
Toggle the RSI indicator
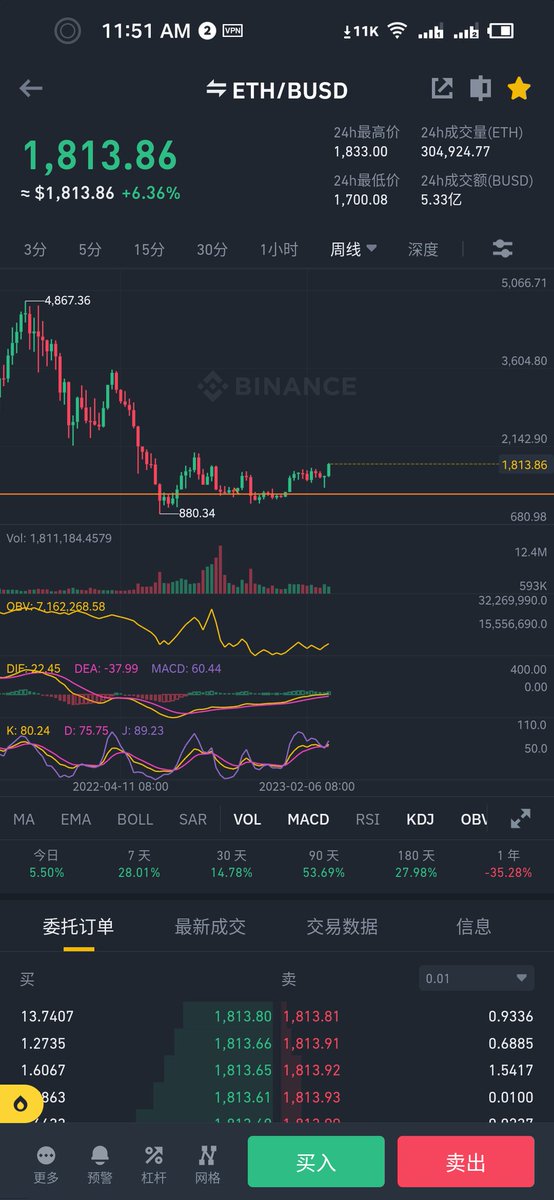click(x=368, y=819)
